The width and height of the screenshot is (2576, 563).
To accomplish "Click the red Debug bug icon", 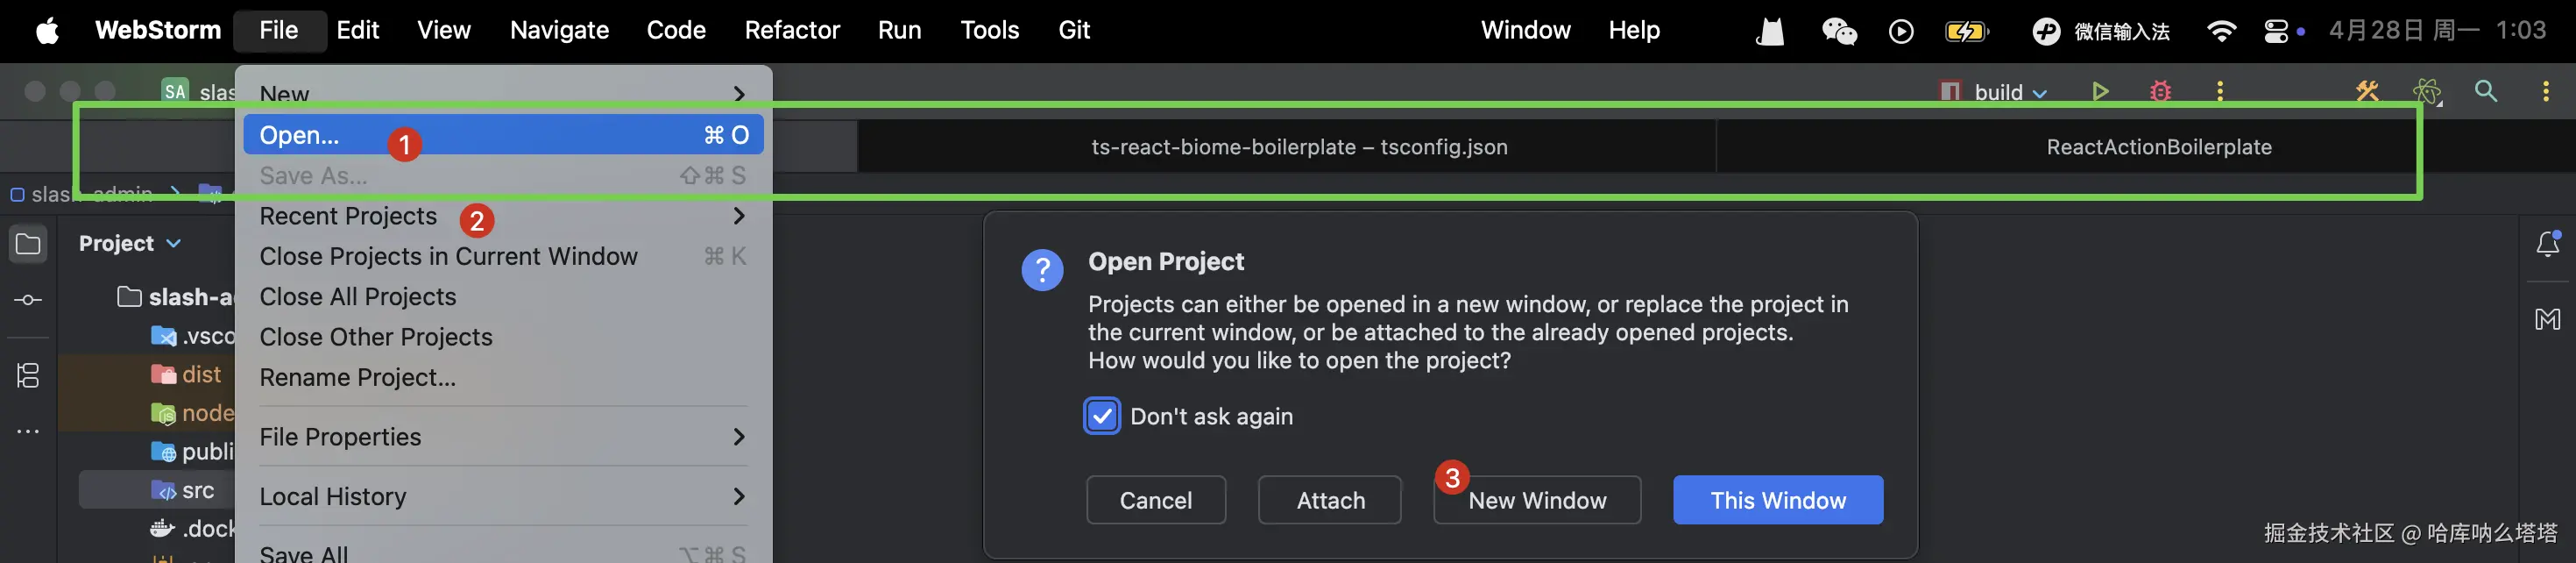I will 2160,92.
